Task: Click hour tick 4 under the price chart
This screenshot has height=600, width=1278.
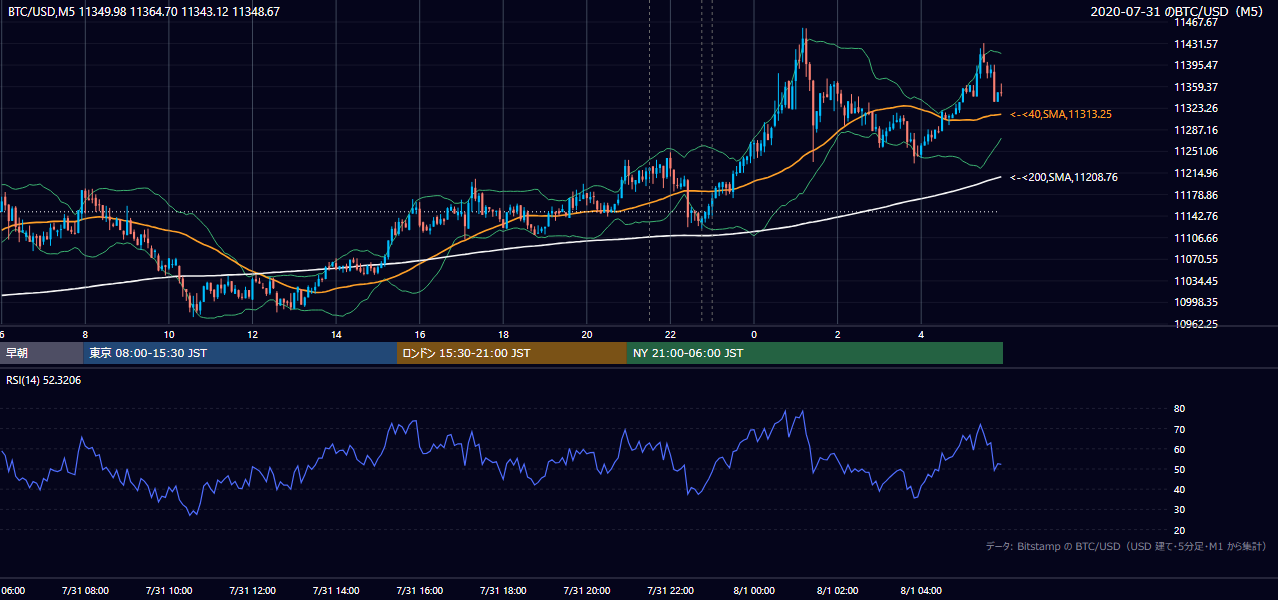Action: [922, 334]
